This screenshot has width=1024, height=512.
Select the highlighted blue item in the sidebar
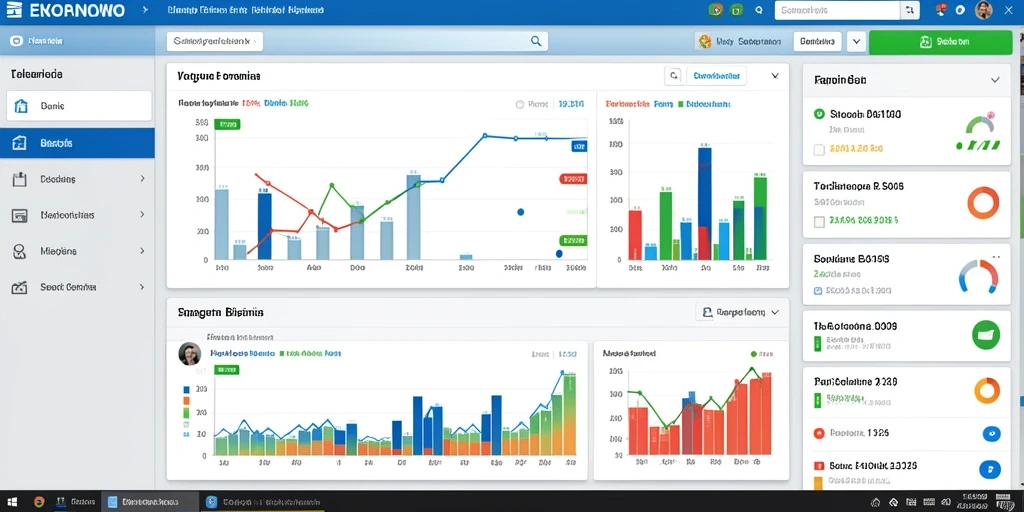click(77, 143)
